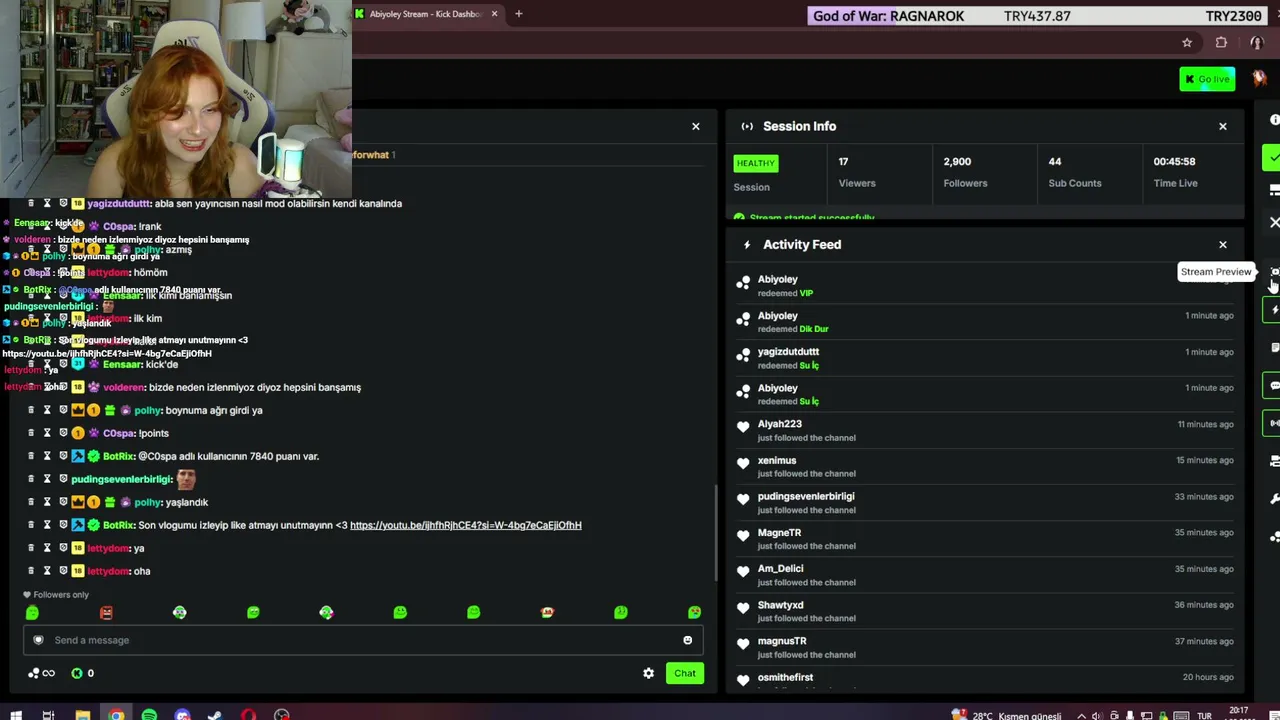Click the HEALTHY session status badge

tap(755, 163)
